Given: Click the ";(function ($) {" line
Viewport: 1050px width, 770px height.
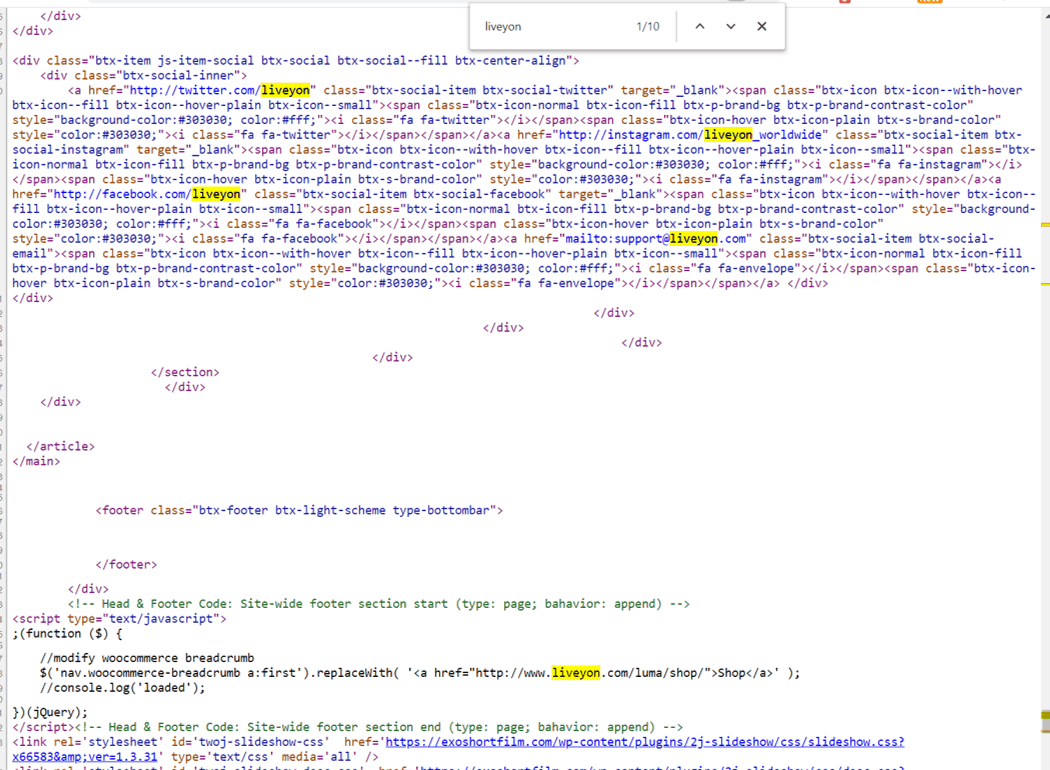Looking at the screenshot, I should click(x=68, y=633).
